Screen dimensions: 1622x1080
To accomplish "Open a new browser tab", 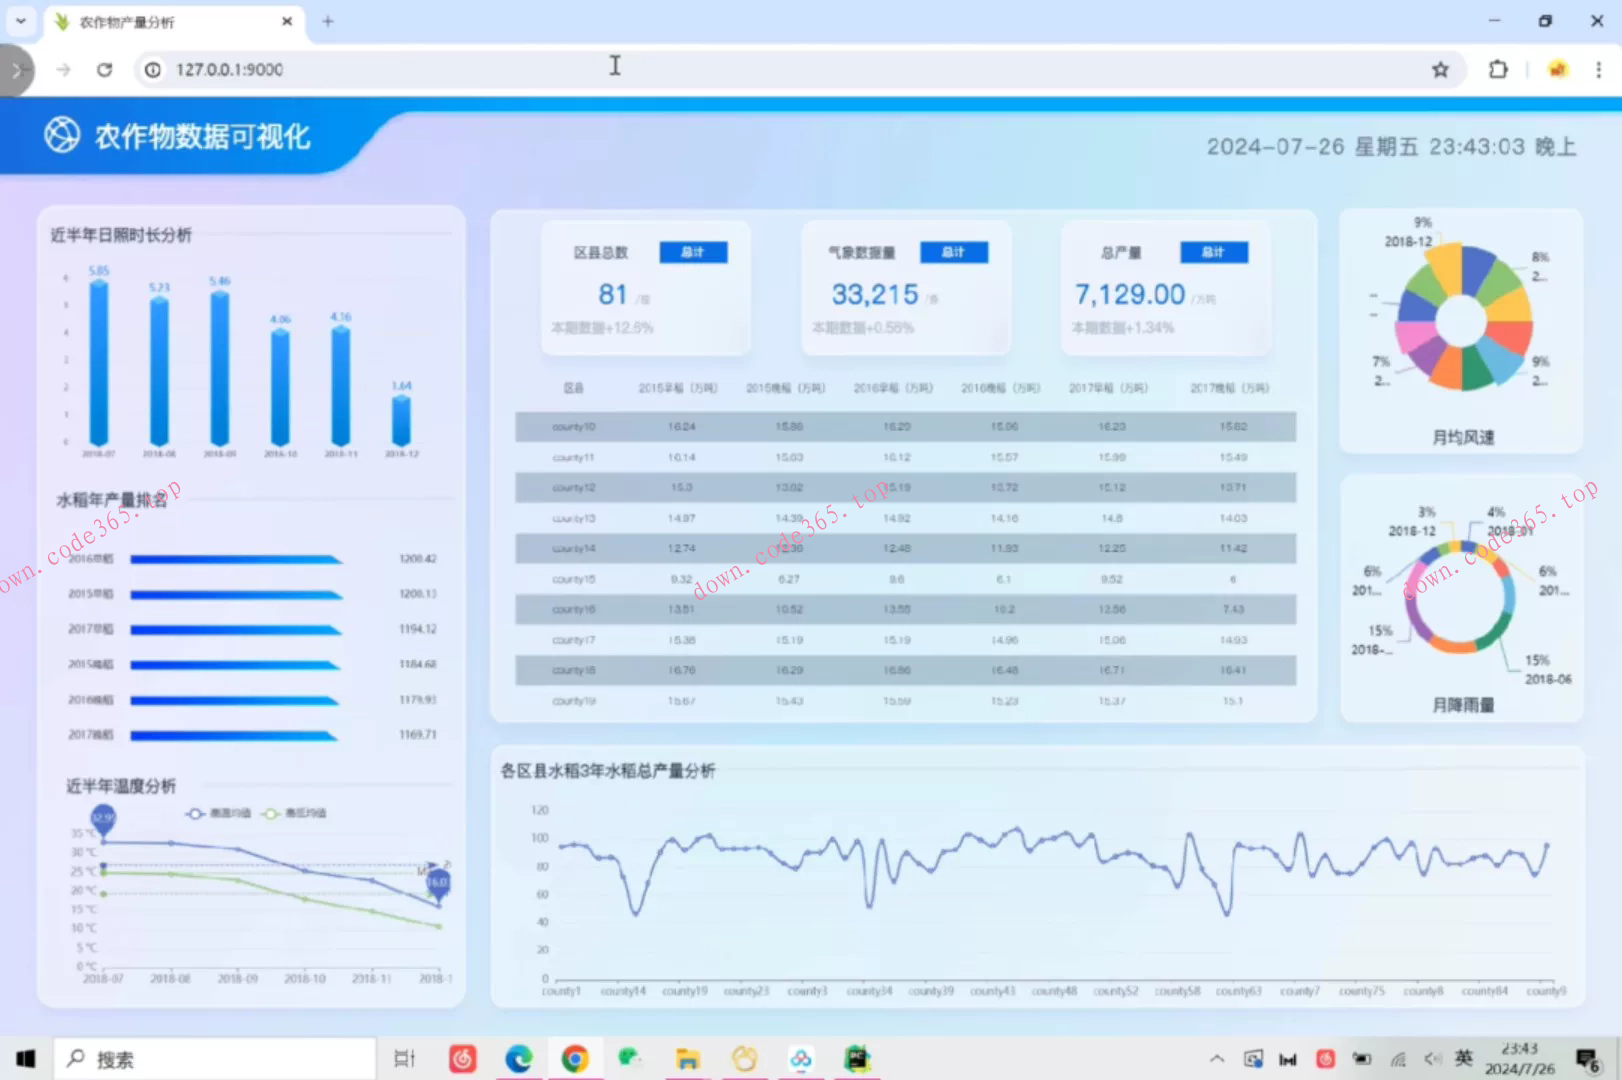I will coord(327,21).
